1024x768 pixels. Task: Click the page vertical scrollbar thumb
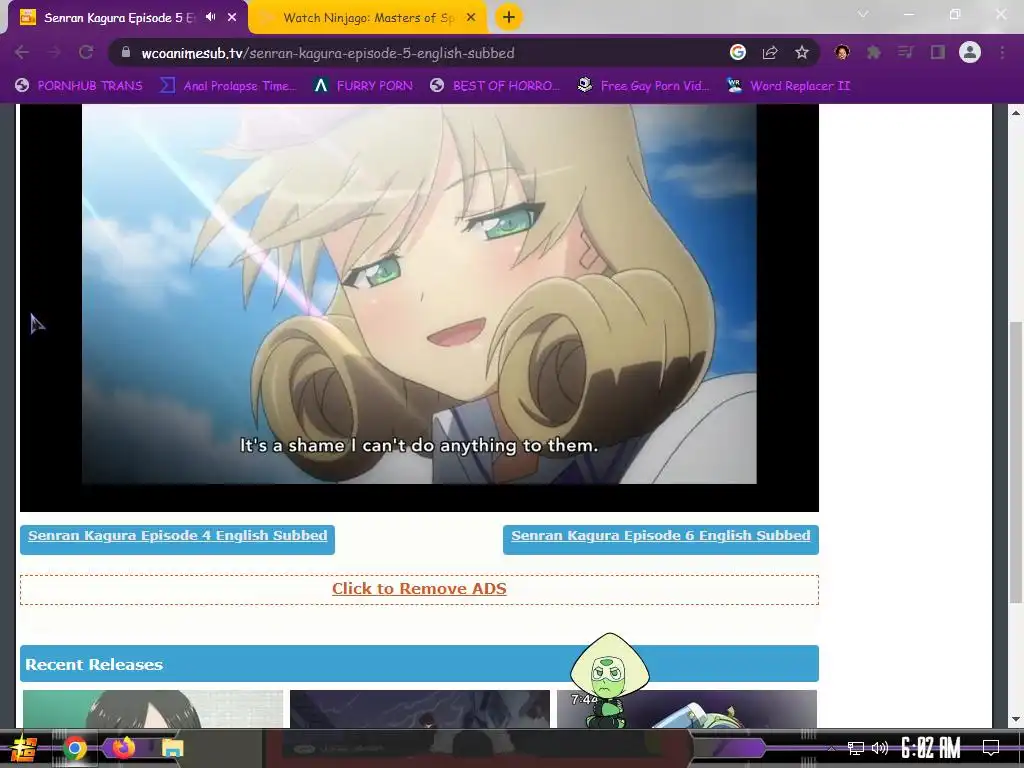click(1016, 462)
